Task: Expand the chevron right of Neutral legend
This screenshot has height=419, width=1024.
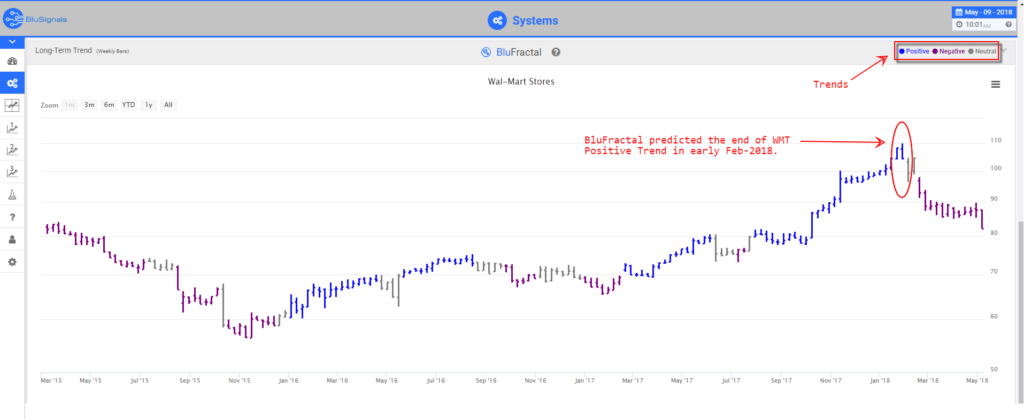Action: pyautogui.click(x=1004, y=51)
